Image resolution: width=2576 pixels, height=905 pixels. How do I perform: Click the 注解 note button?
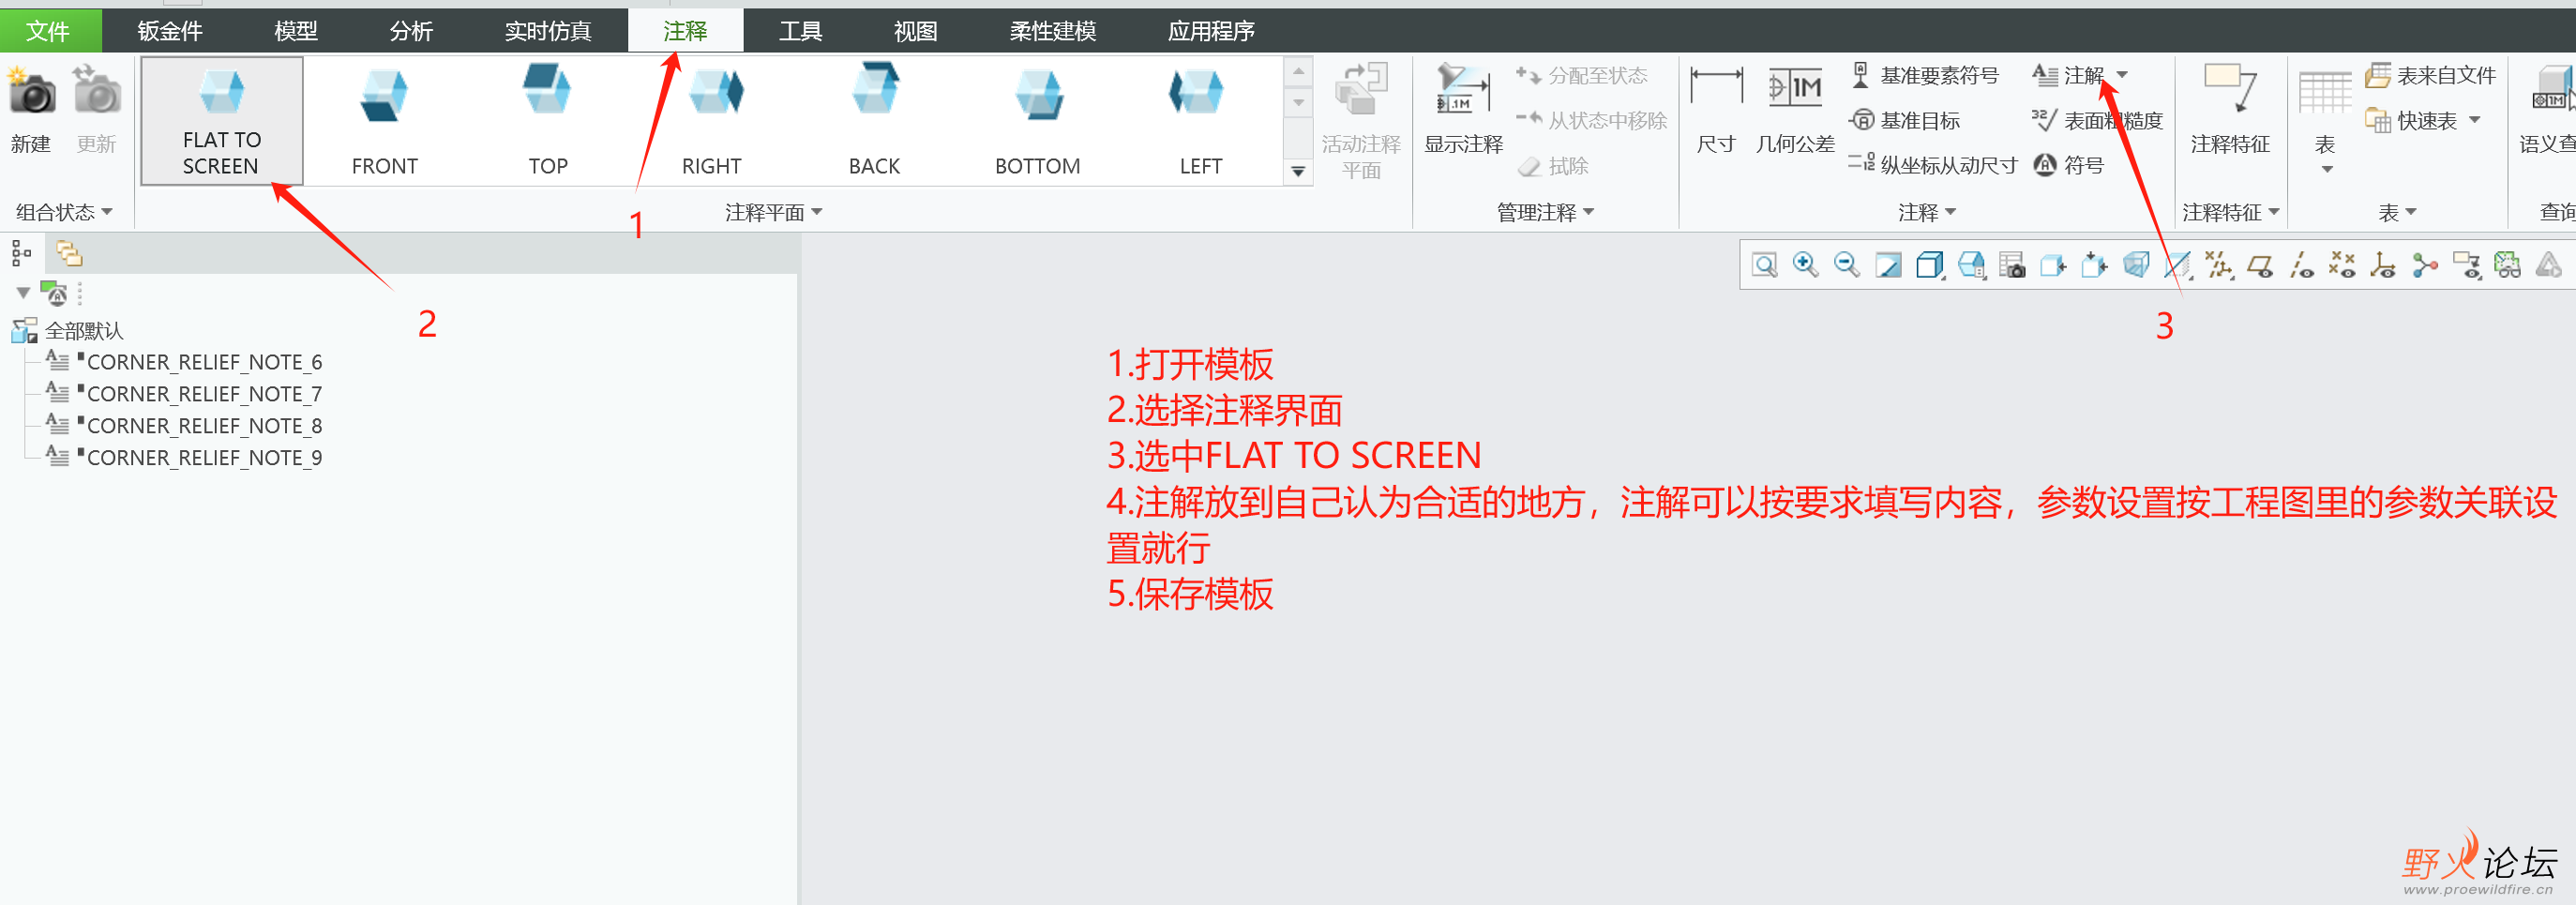(x=2069, y=75)
